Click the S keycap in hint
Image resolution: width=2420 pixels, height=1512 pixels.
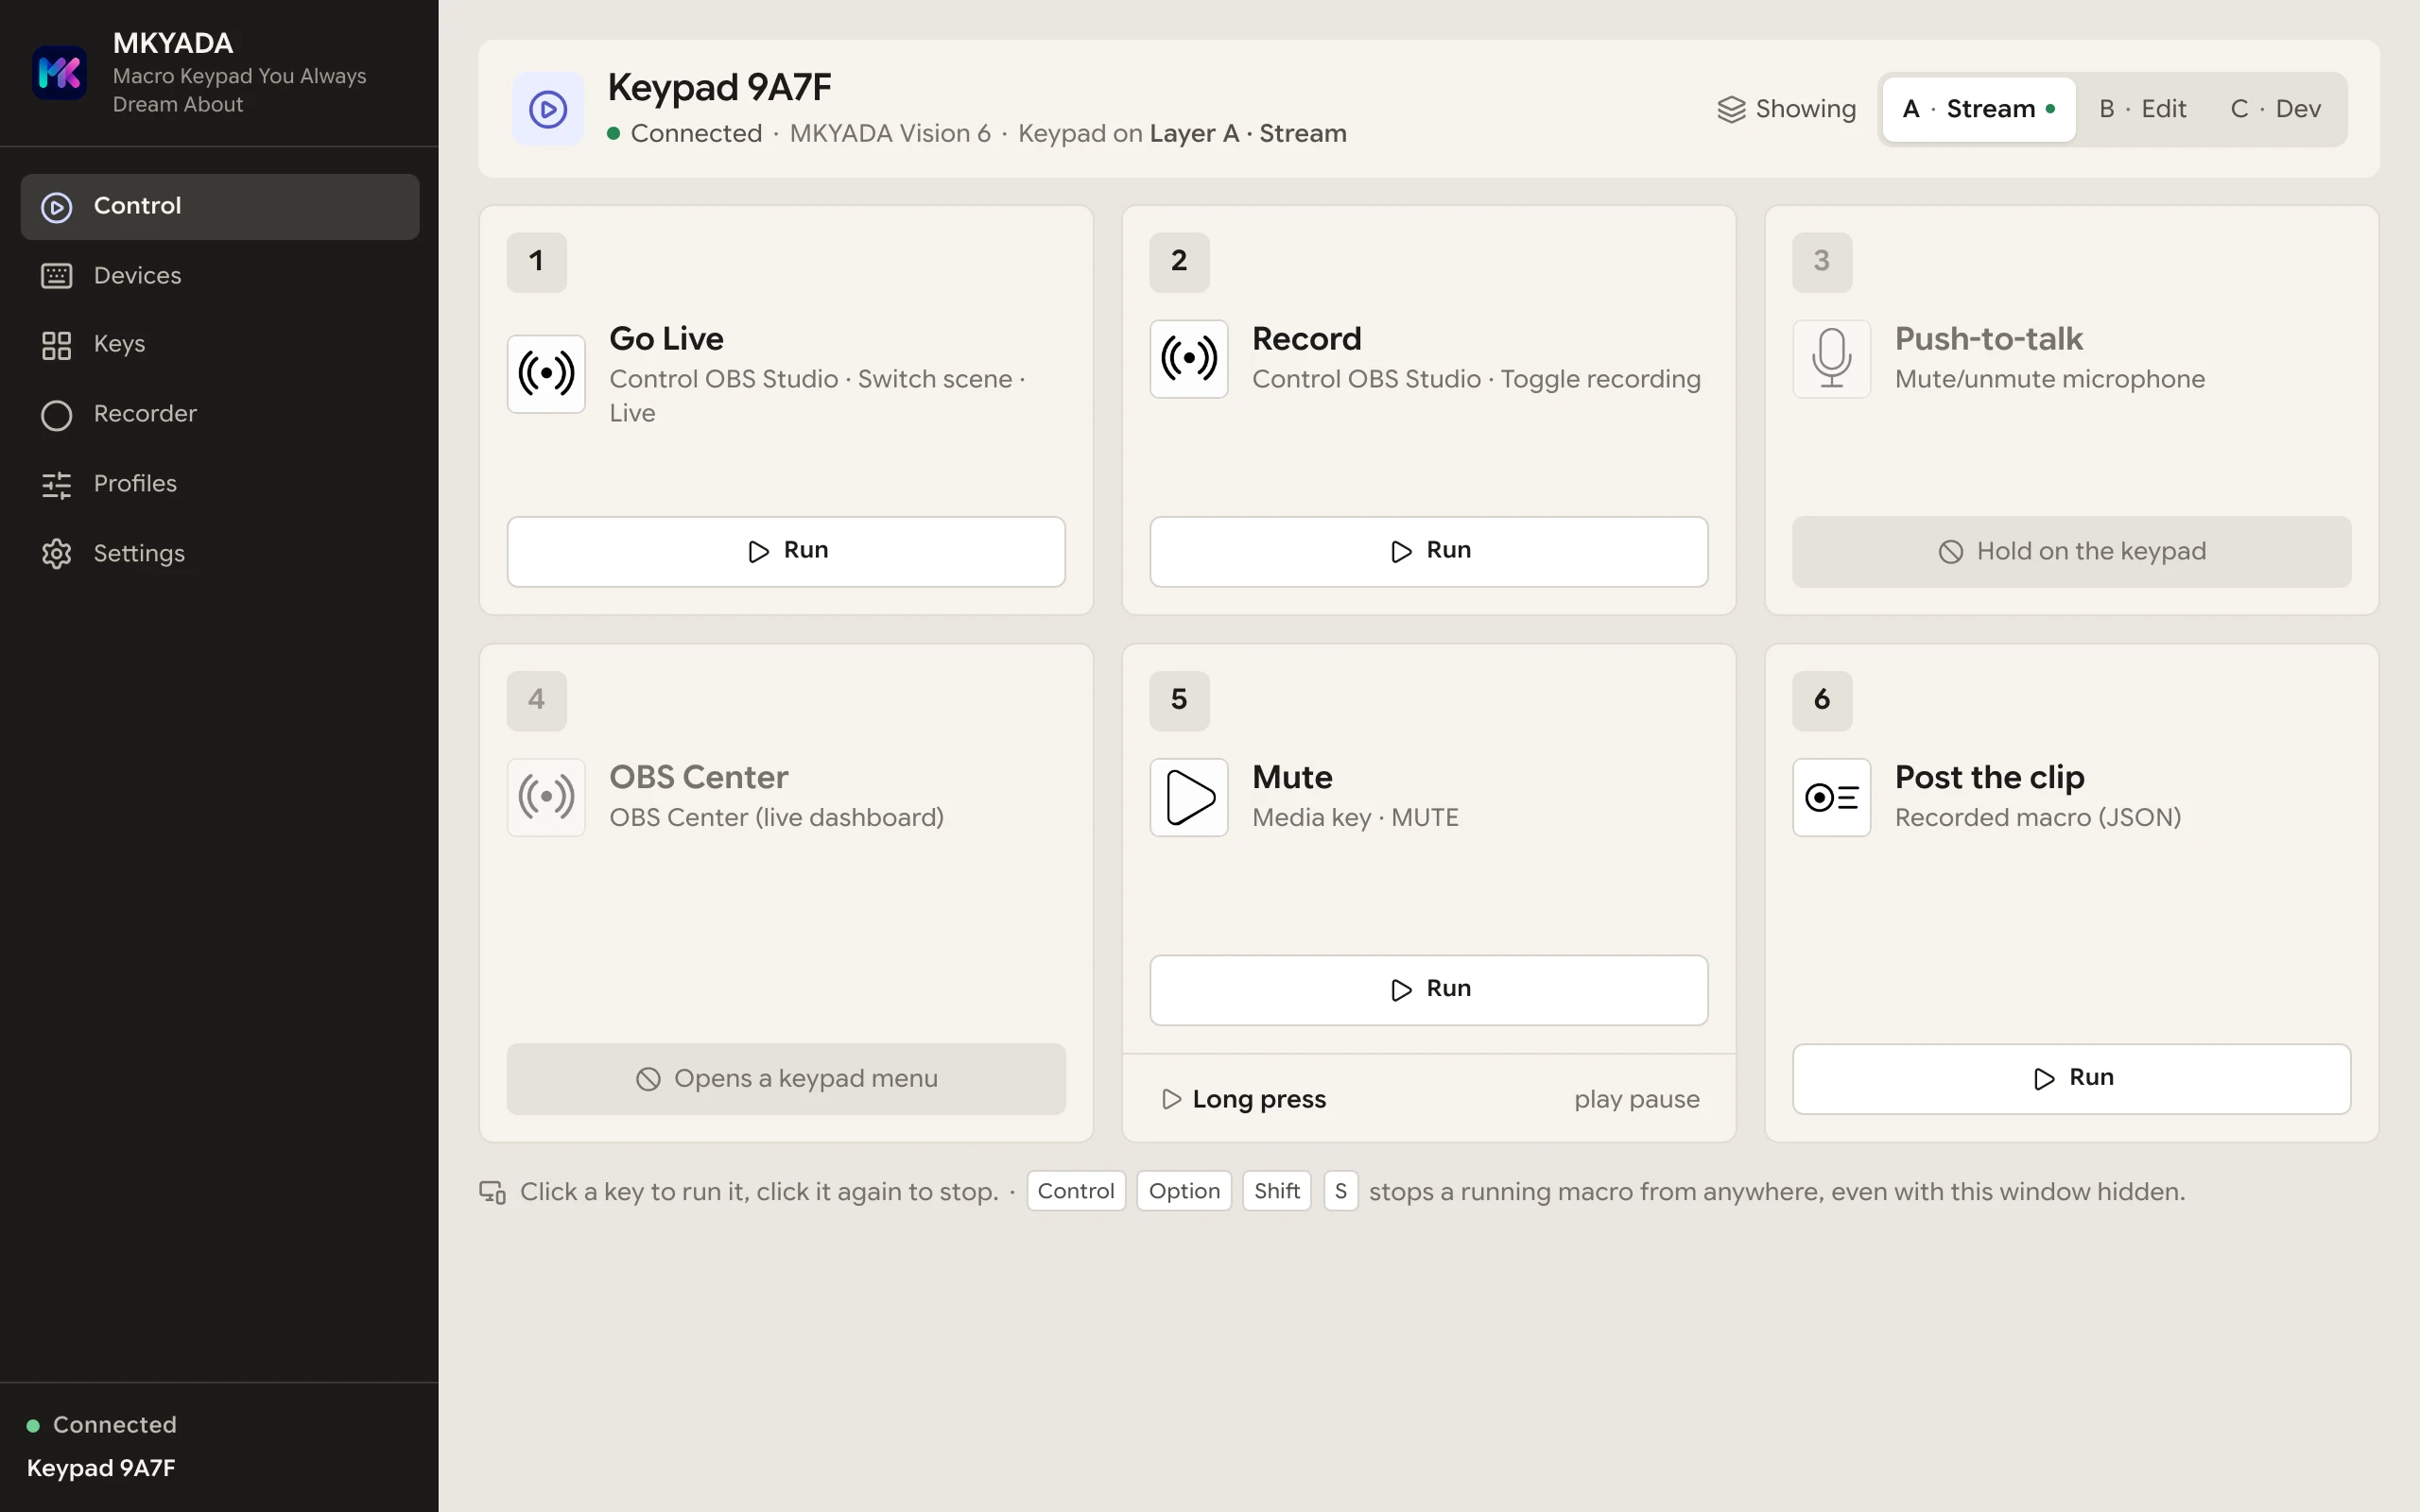click(1340, 1191)
